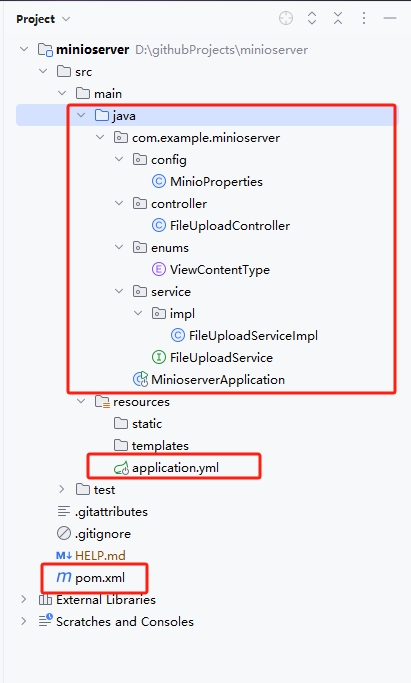This screenshot has width=411, height=683.
Task: Collapse the resources folder
Action: (x=81, y=401)
